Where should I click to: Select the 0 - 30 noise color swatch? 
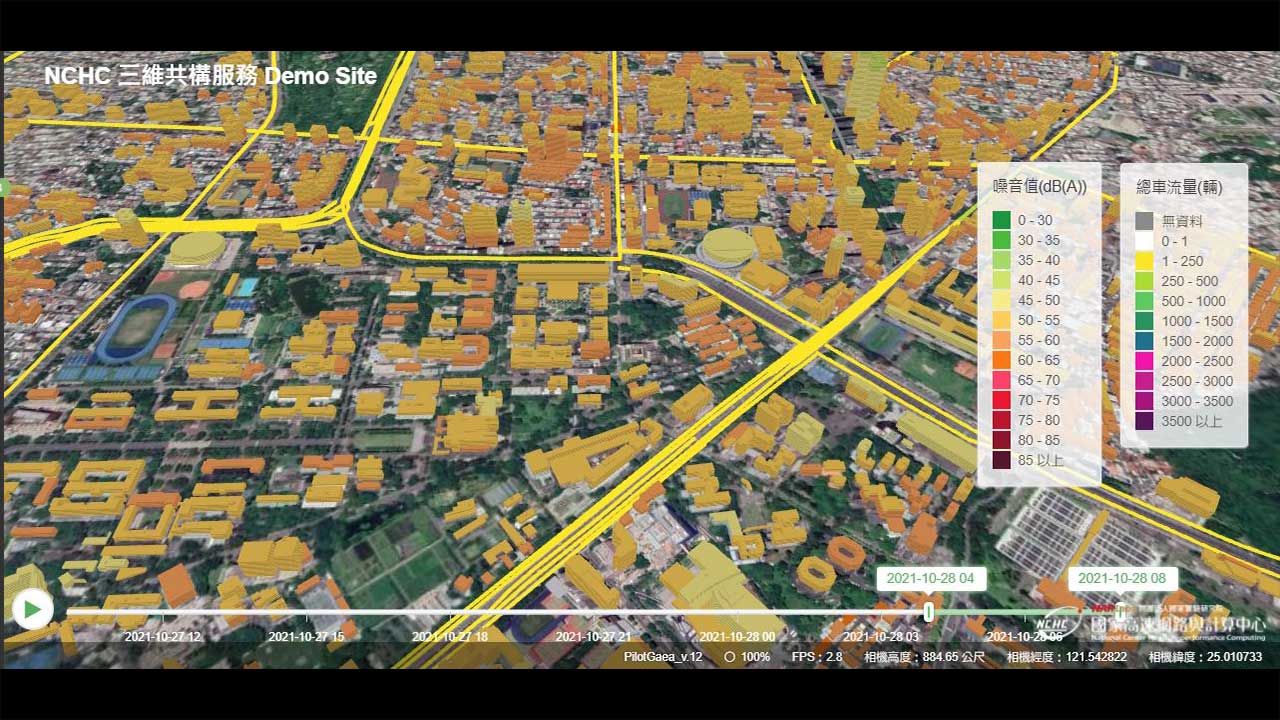[1001, 220]
